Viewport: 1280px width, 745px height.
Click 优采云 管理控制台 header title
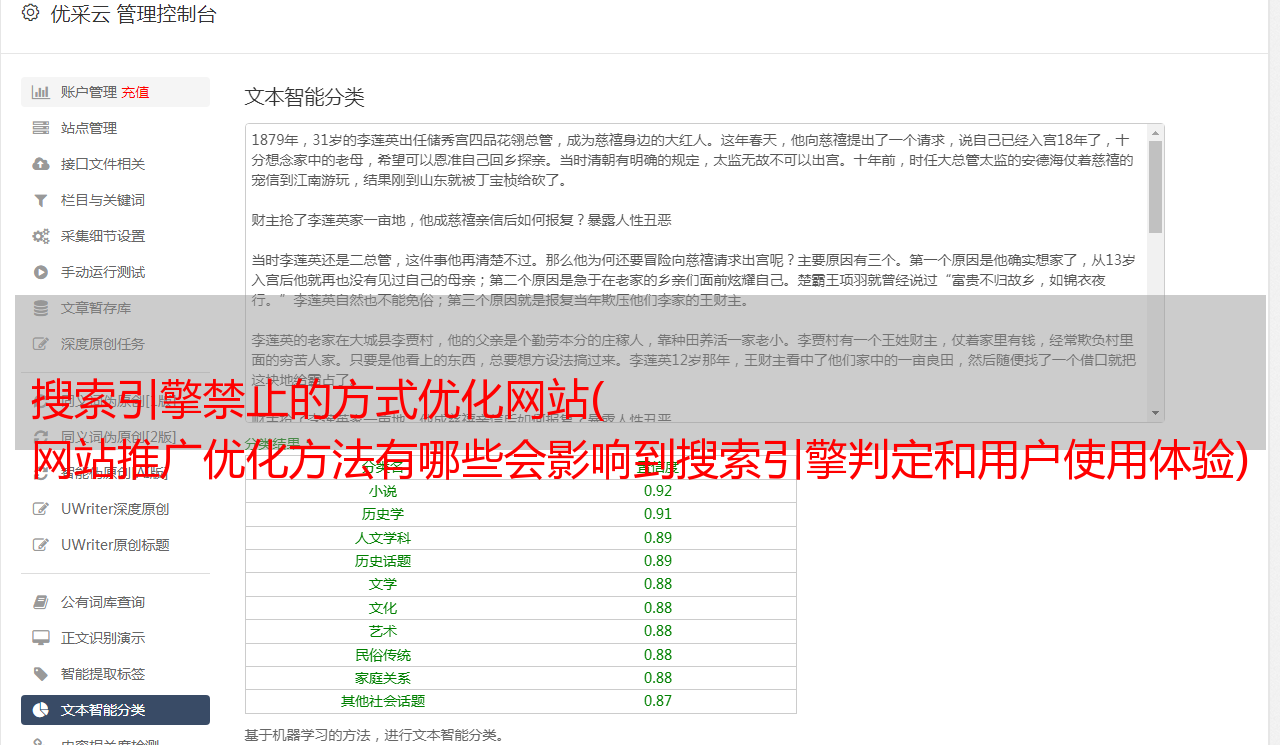click(x=133, y=14)
